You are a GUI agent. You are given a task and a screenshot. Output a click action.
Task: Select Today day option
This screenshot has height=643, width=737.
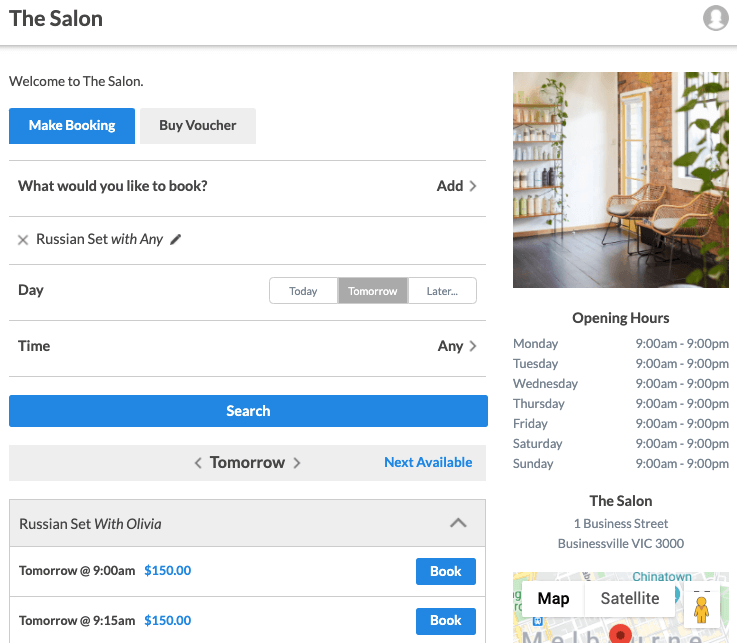303,291
